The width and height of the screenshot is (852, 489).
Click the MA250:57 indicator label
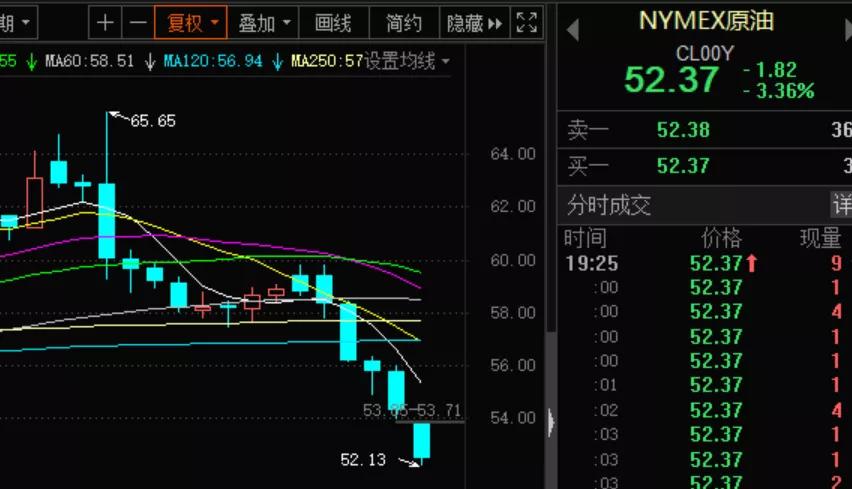point(327,61)
